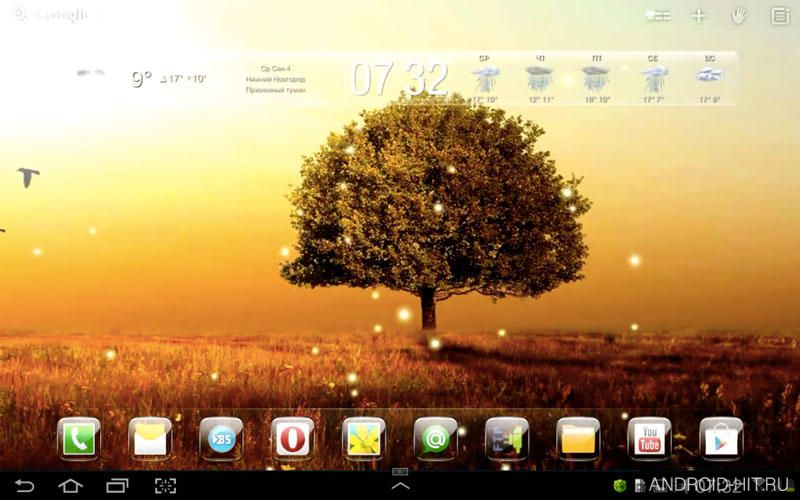Tap the screenshot capture button
Viewport: 800px width, 500px height.
point(165,486)
